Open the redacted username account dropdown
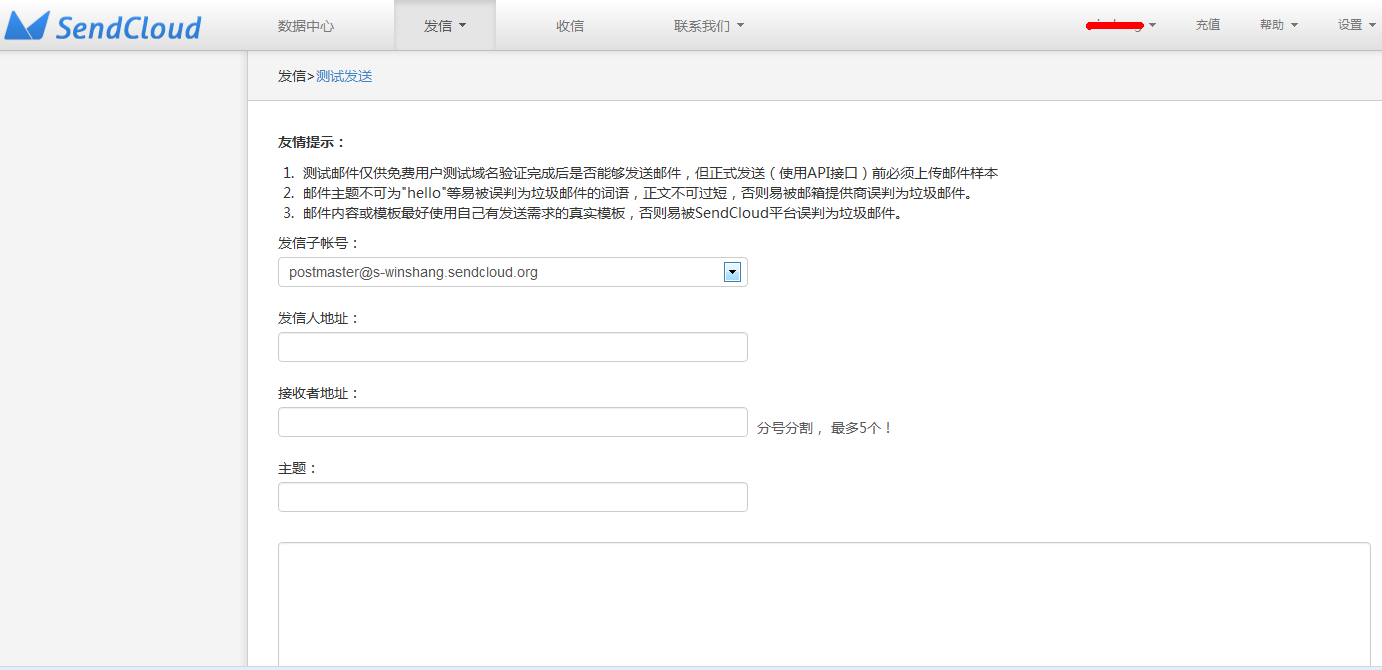 1121,25
